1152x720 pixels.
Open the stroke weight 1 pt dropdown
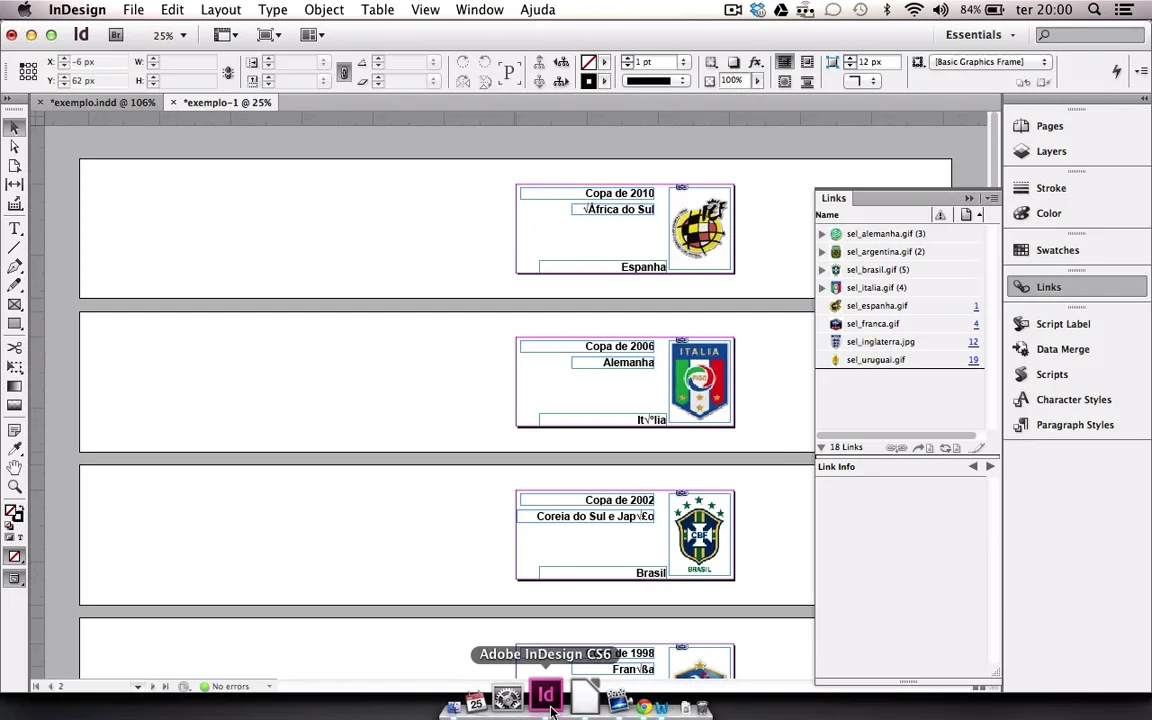coord(684,62)
